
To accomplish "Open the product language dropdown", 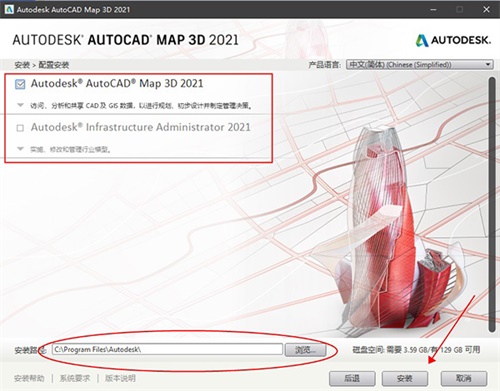I will (x=420, y=64).
